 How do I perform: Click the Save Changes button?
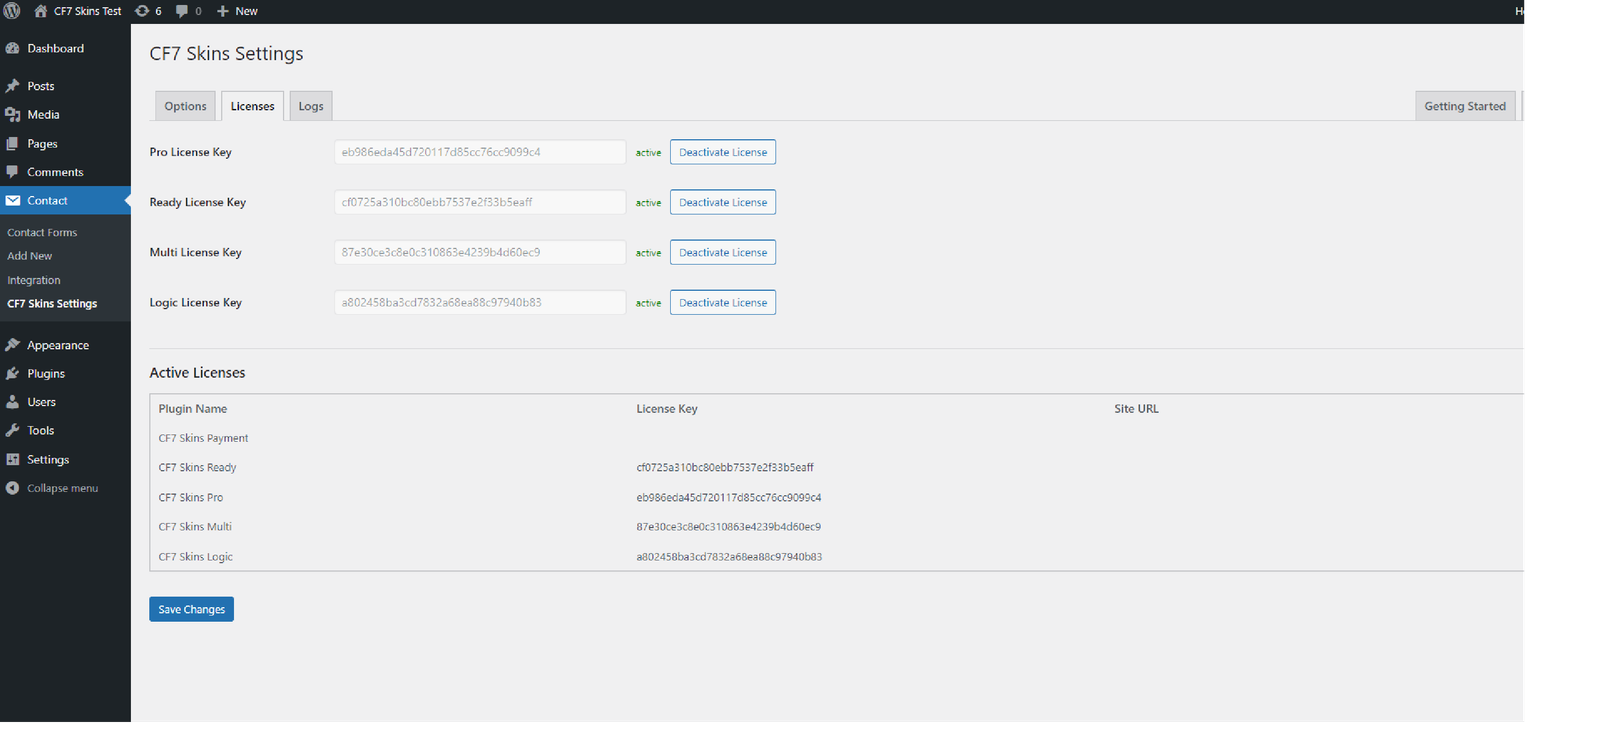click(x=191, y=609)
